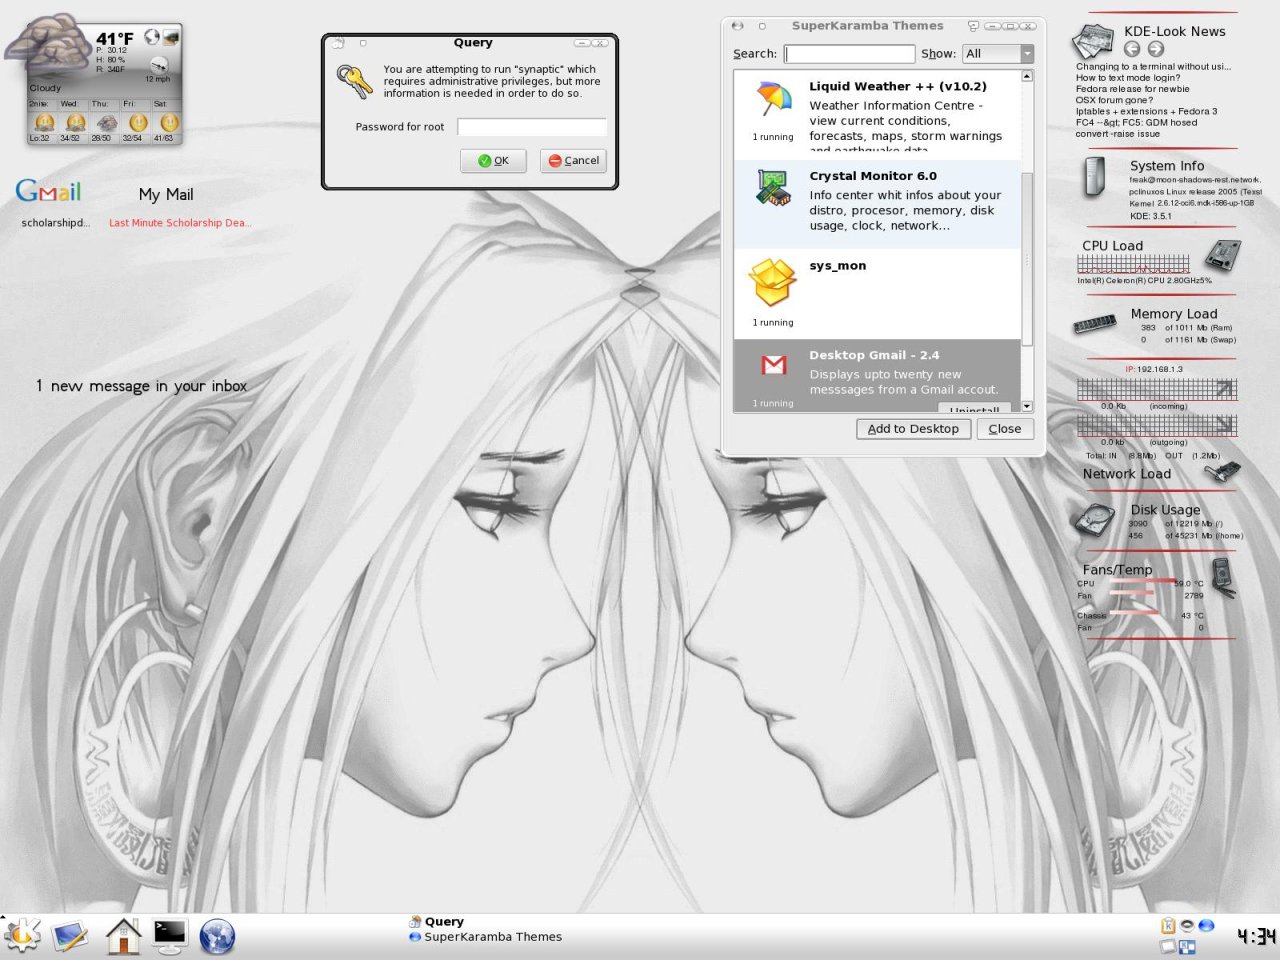Open the landscape image in weather widget
1280x960 pixels.
click(171, 38)
